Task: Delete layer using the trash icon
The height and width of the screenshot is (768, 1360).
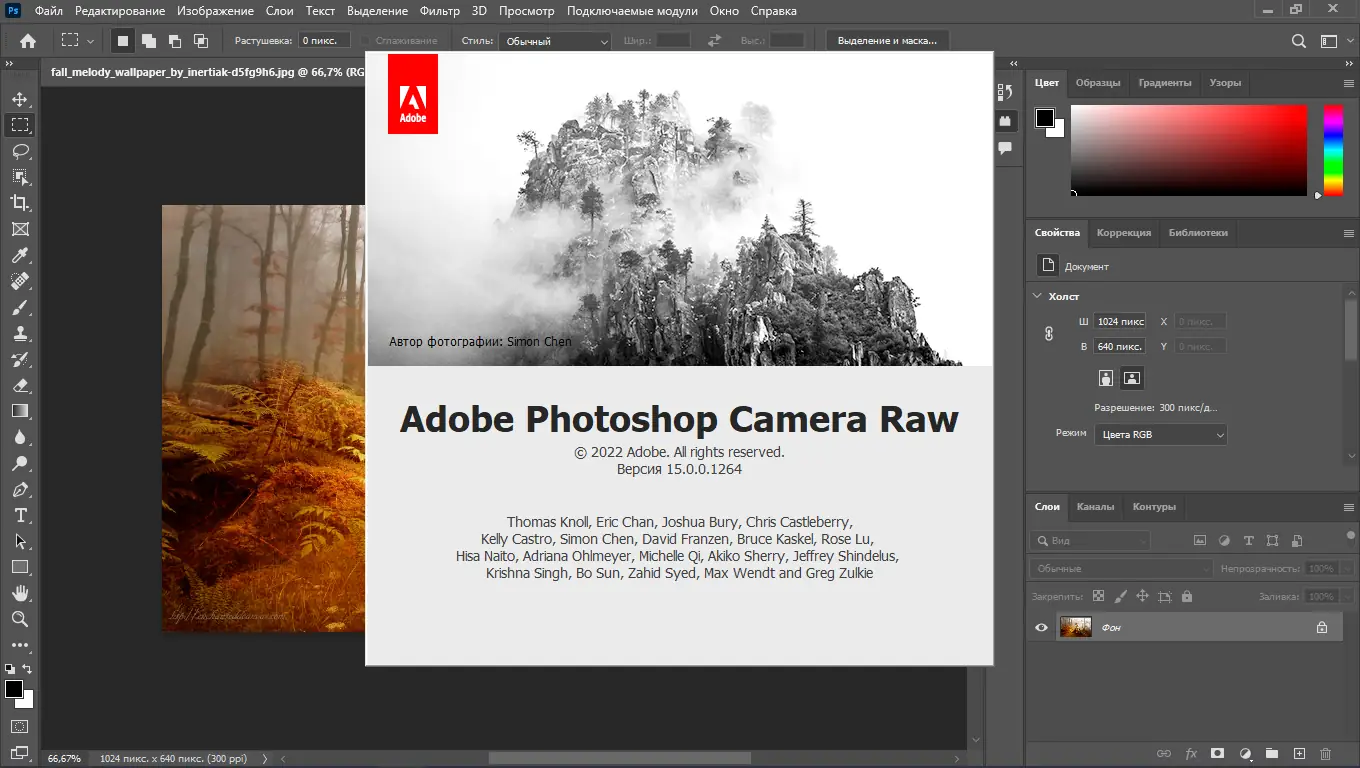Action: 1326,753
